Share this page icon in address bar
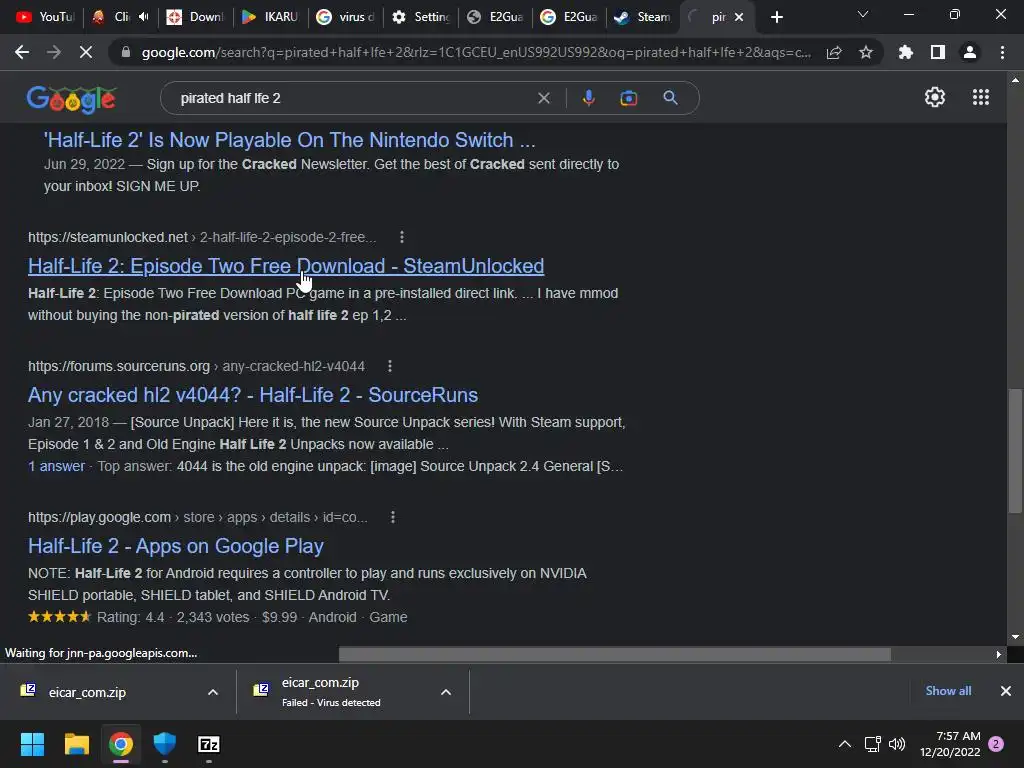The width and height of the screenshot is (1024, 768). pos(834,53)
